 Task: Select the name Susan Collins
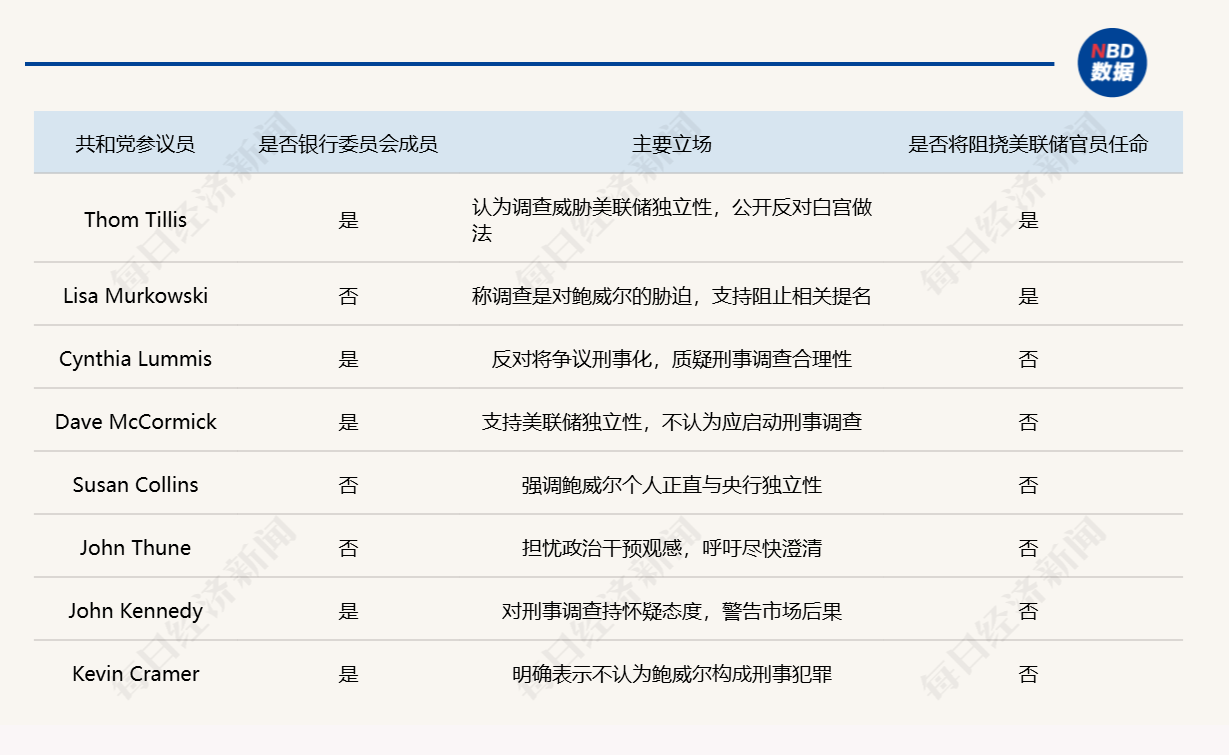(x=135, y=484)
